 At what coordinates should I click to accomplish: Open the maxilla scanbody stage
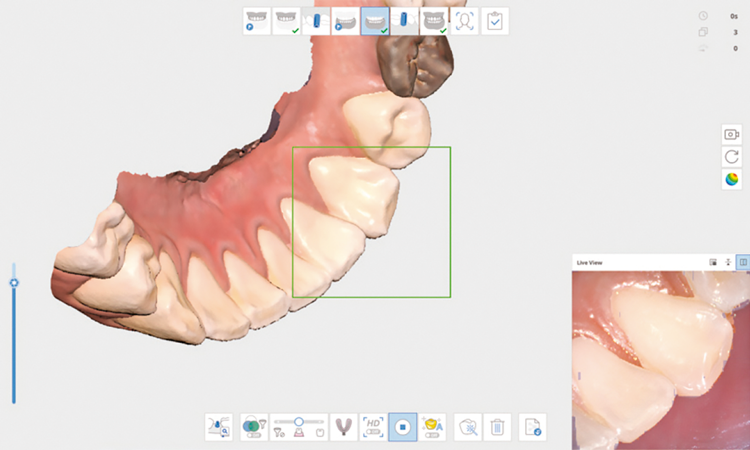[316, 21]
